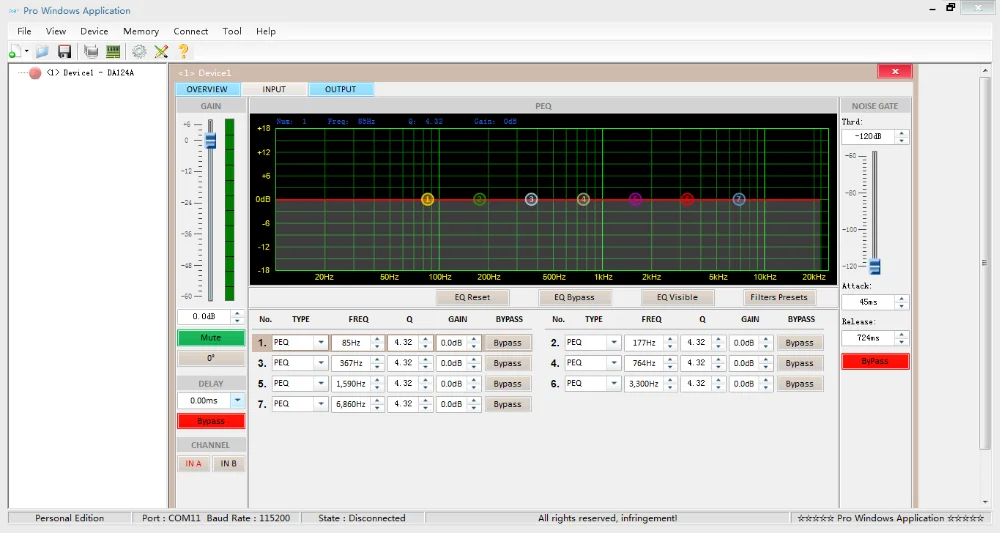Click the floppy disk save icon
This screenshot has width=1000, height=533.
(64, 52)
